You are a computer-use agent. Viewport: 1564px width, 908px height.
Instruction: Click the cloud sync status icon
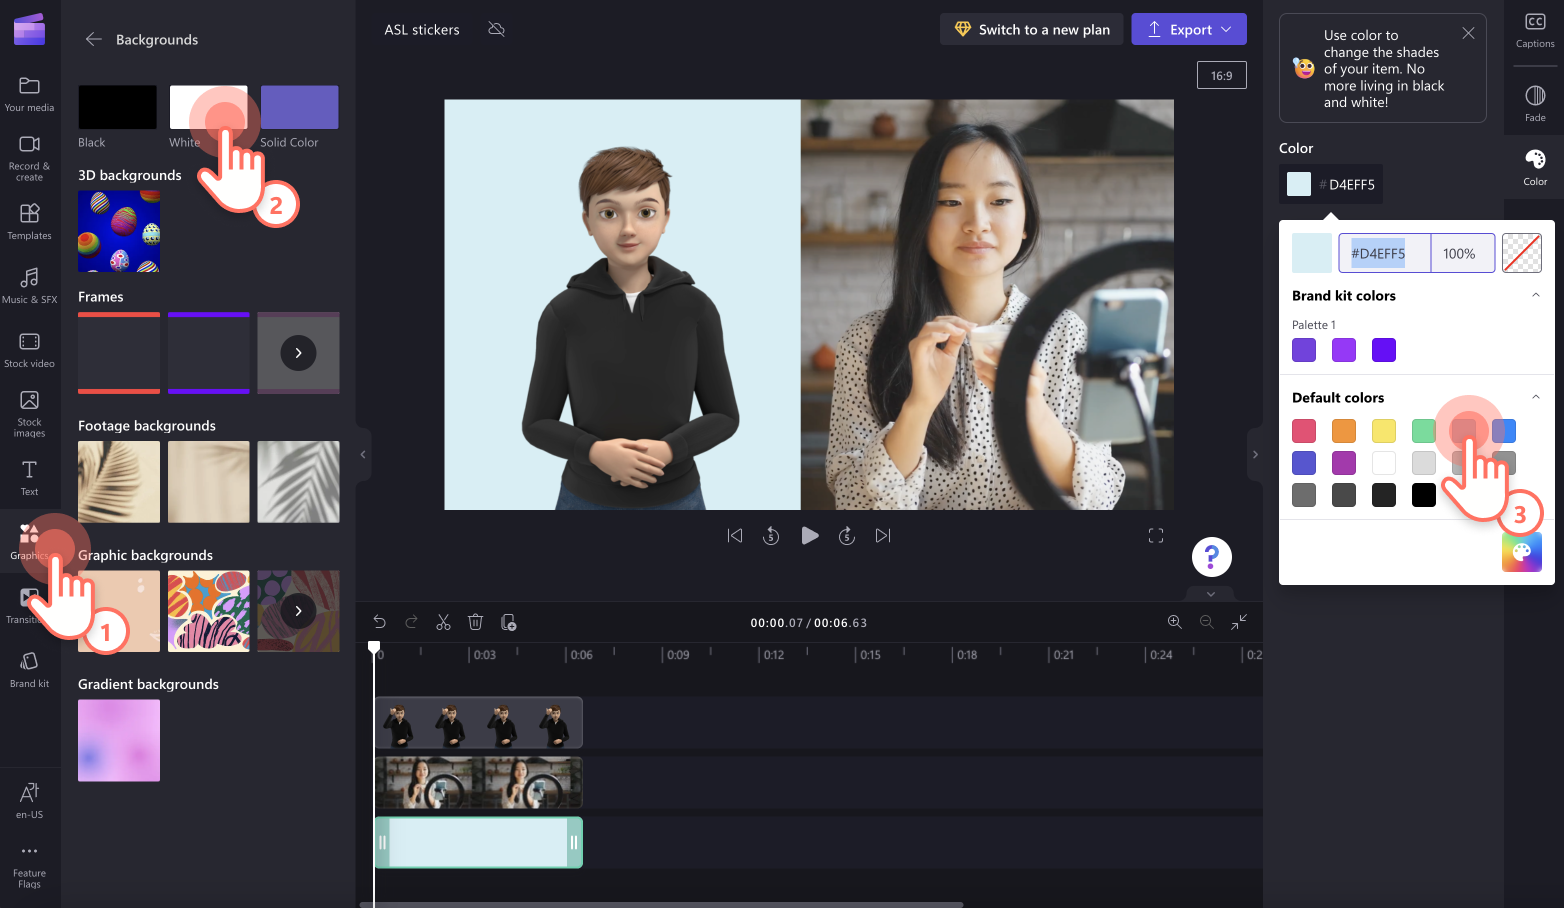(496, 29)
